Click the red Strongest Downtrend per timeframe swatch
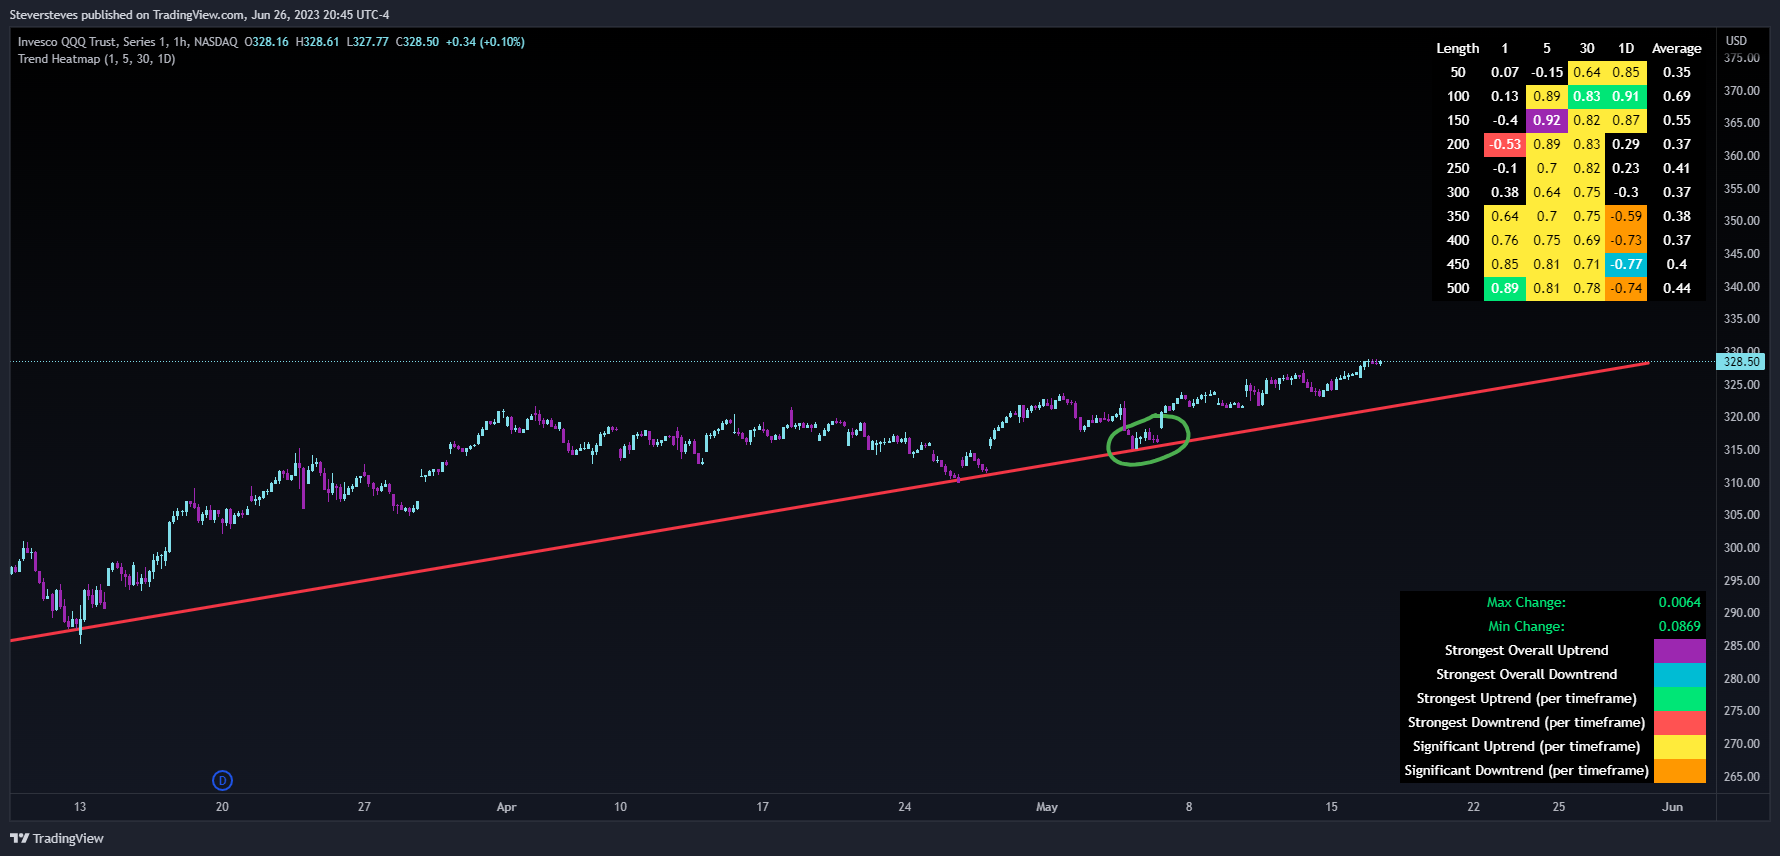Screen dimensions: 1780x856 coord(1680,723)
